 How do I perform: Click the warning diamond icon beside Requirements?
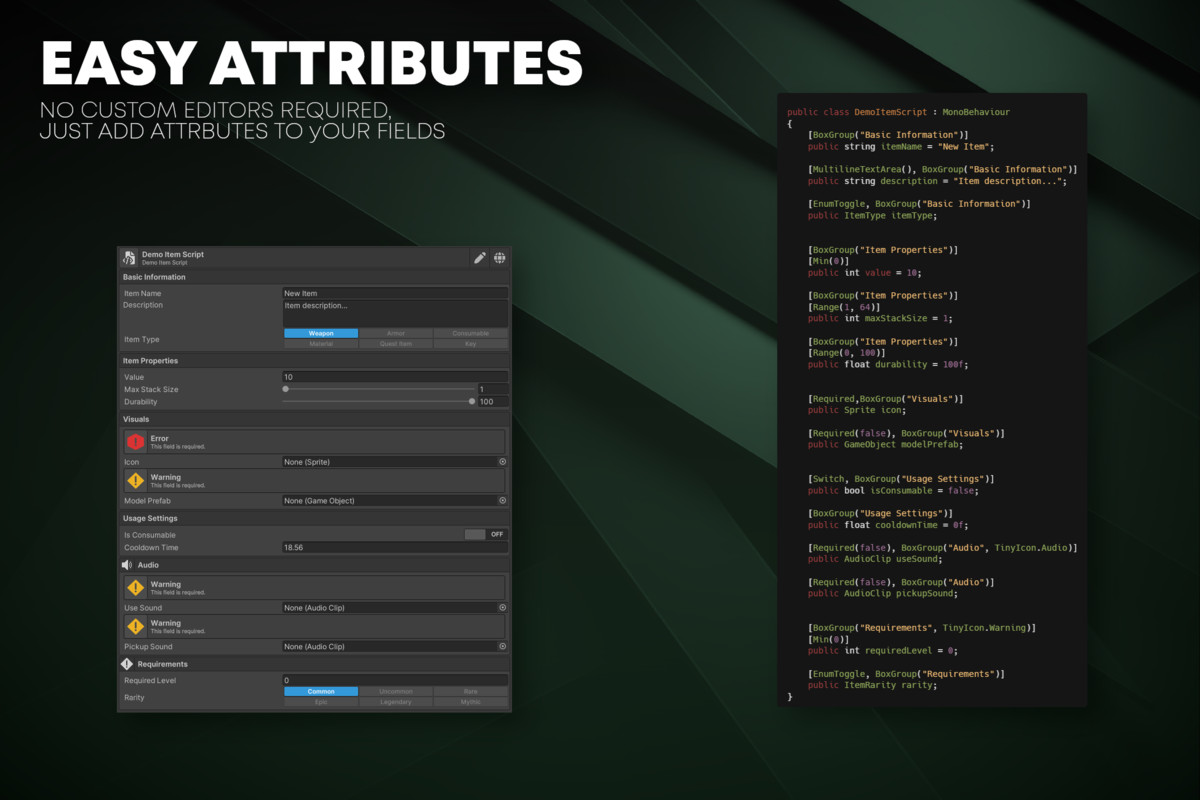(x=127, y=664)
